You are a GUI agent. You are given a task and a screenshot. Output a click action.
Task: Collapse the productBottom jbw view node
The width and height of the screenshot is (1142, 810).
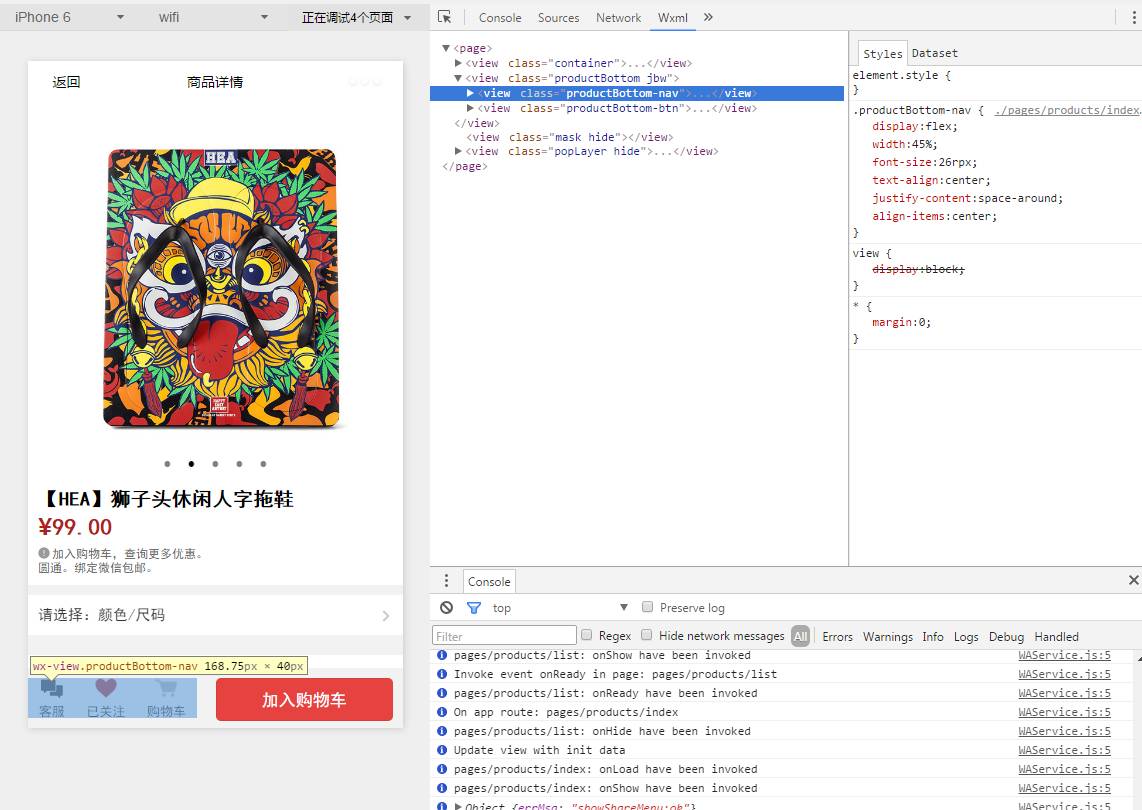click(x=458, y=78)
